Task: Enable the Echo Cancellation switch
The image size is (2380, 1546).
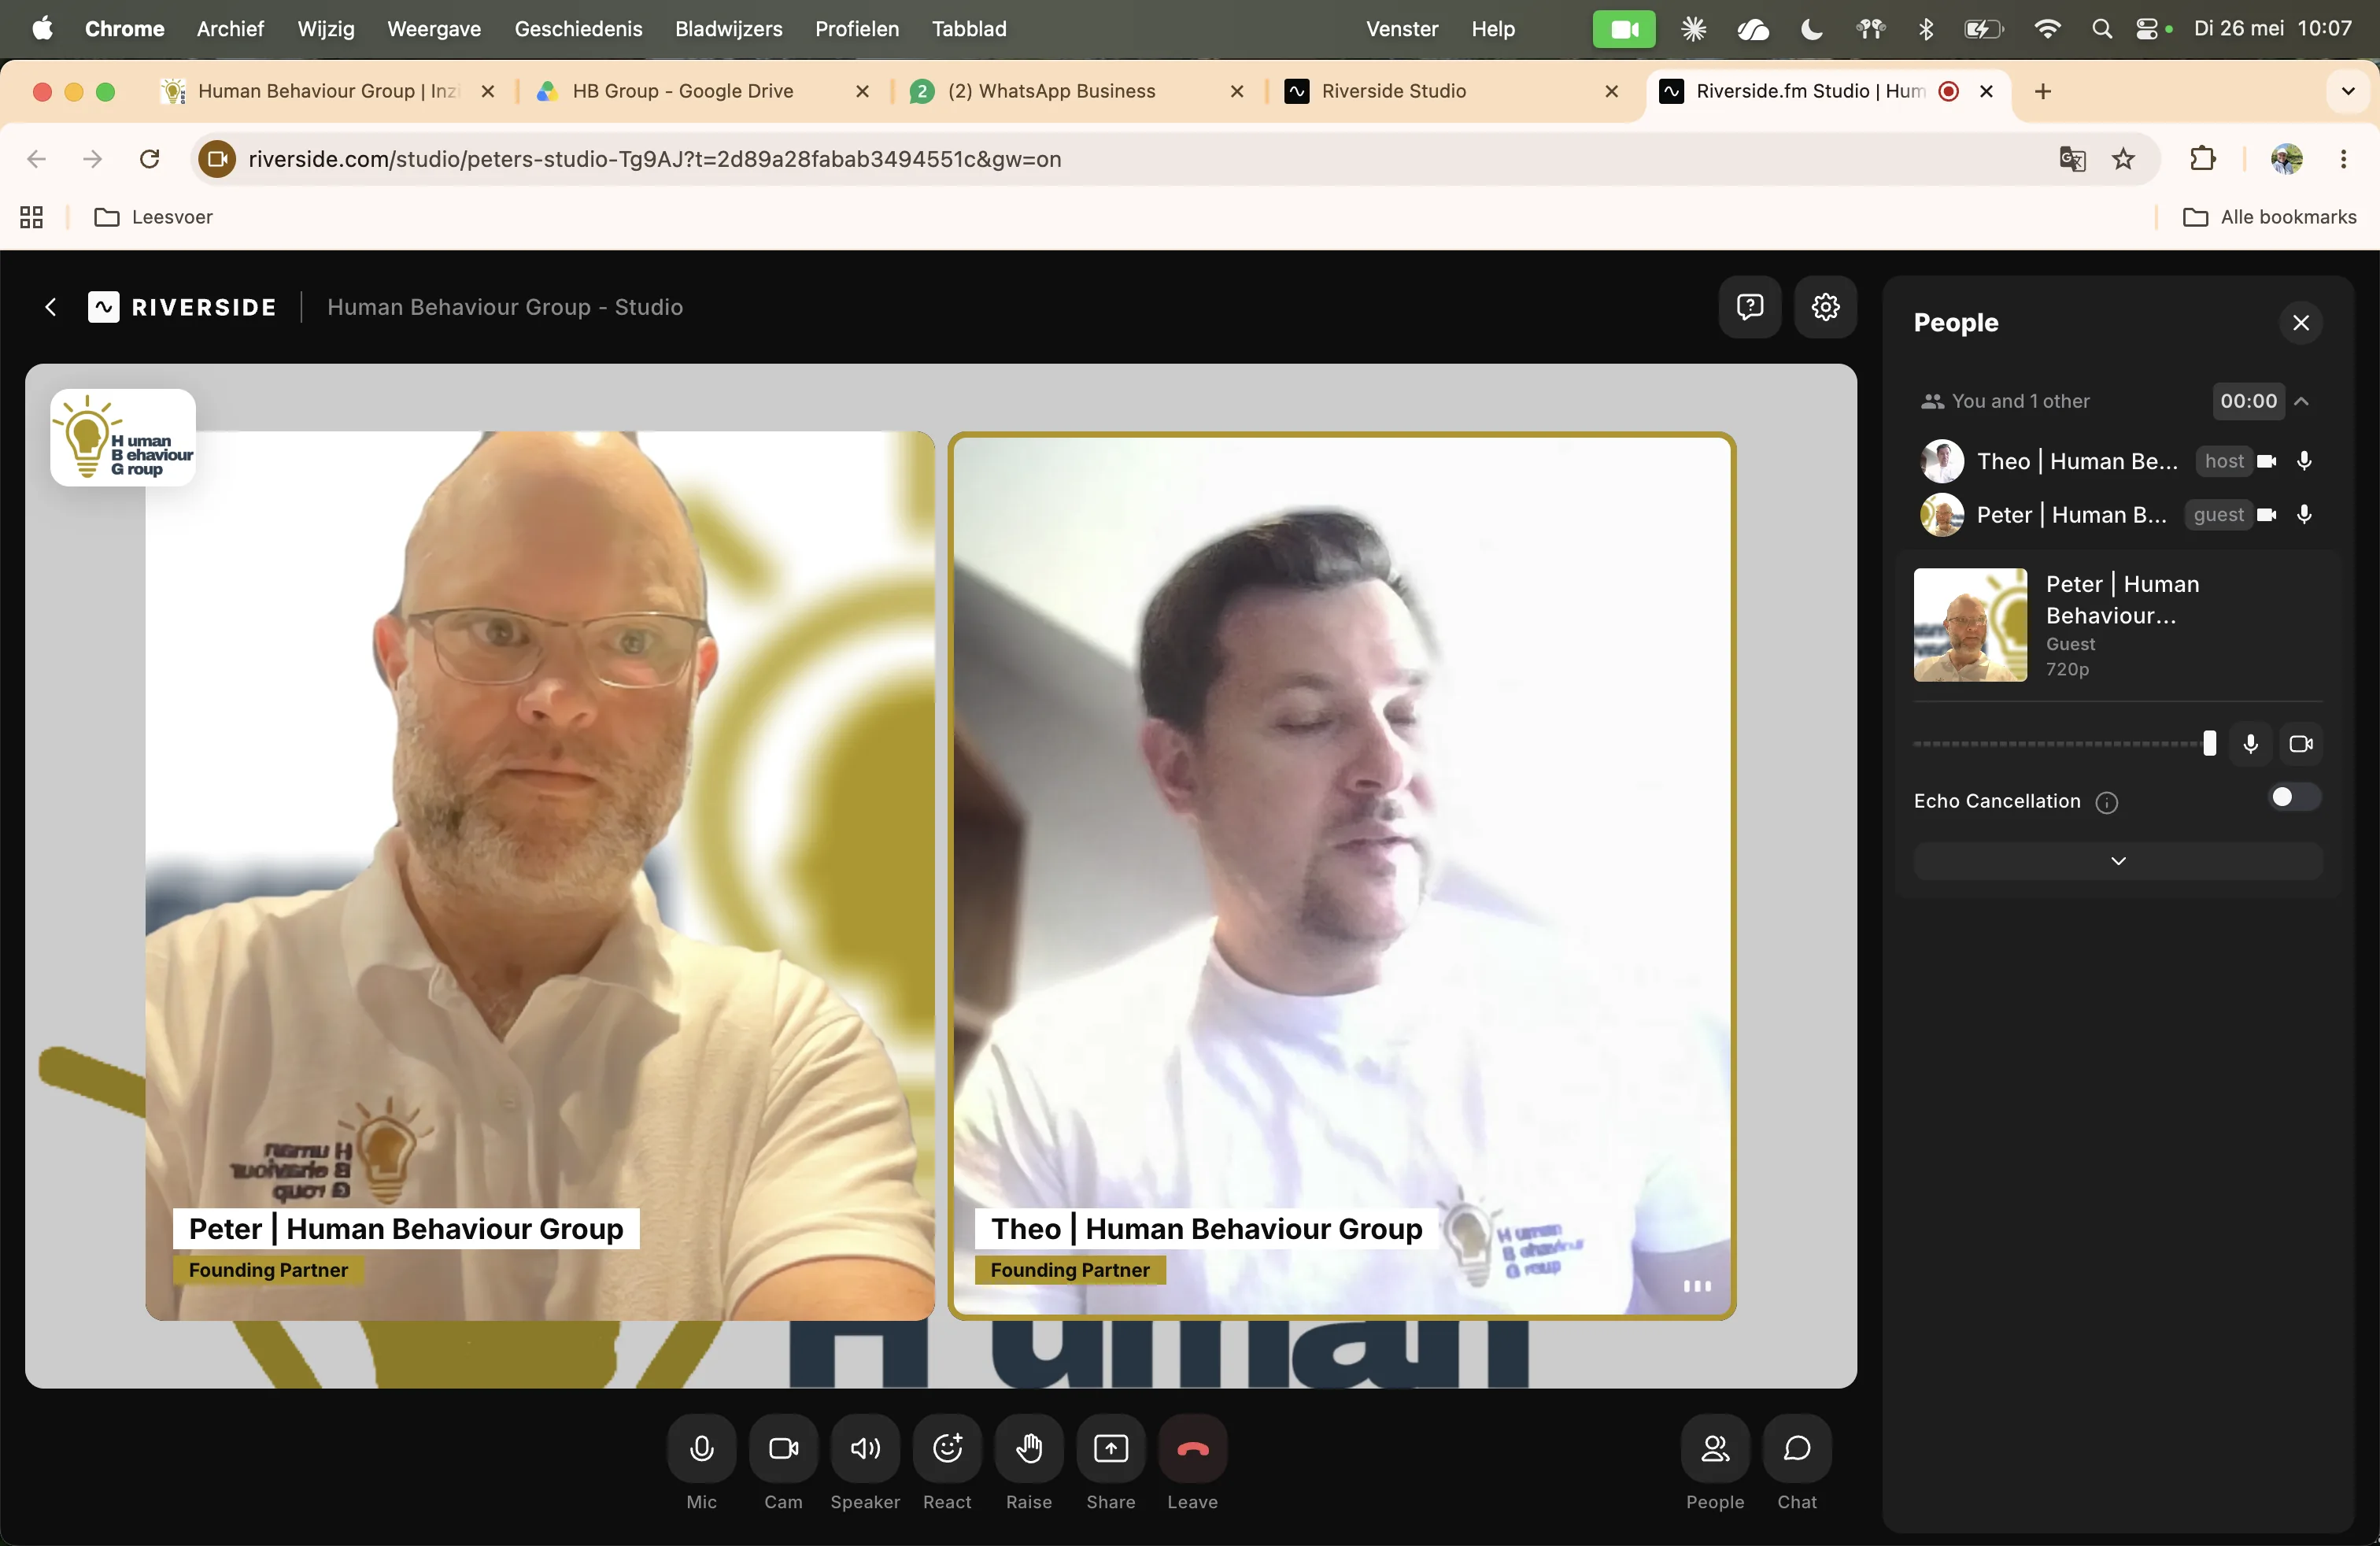Action: tap(2294, 797)
